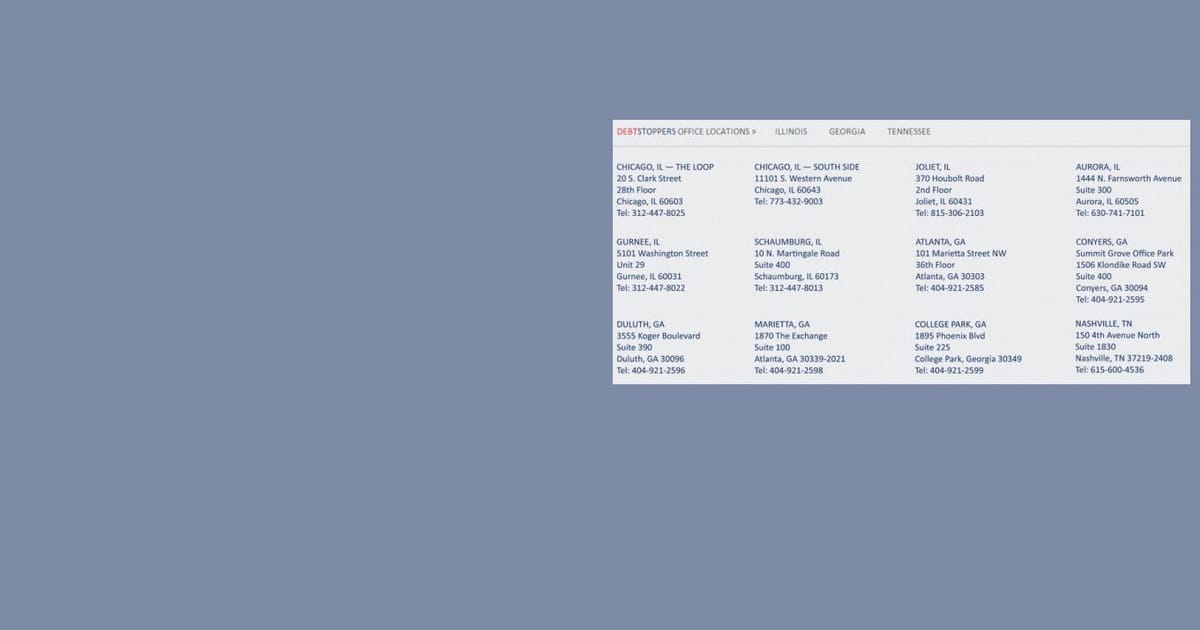
Task: Select the Chicago, IL — South Side office
Action: click(806, 167)
